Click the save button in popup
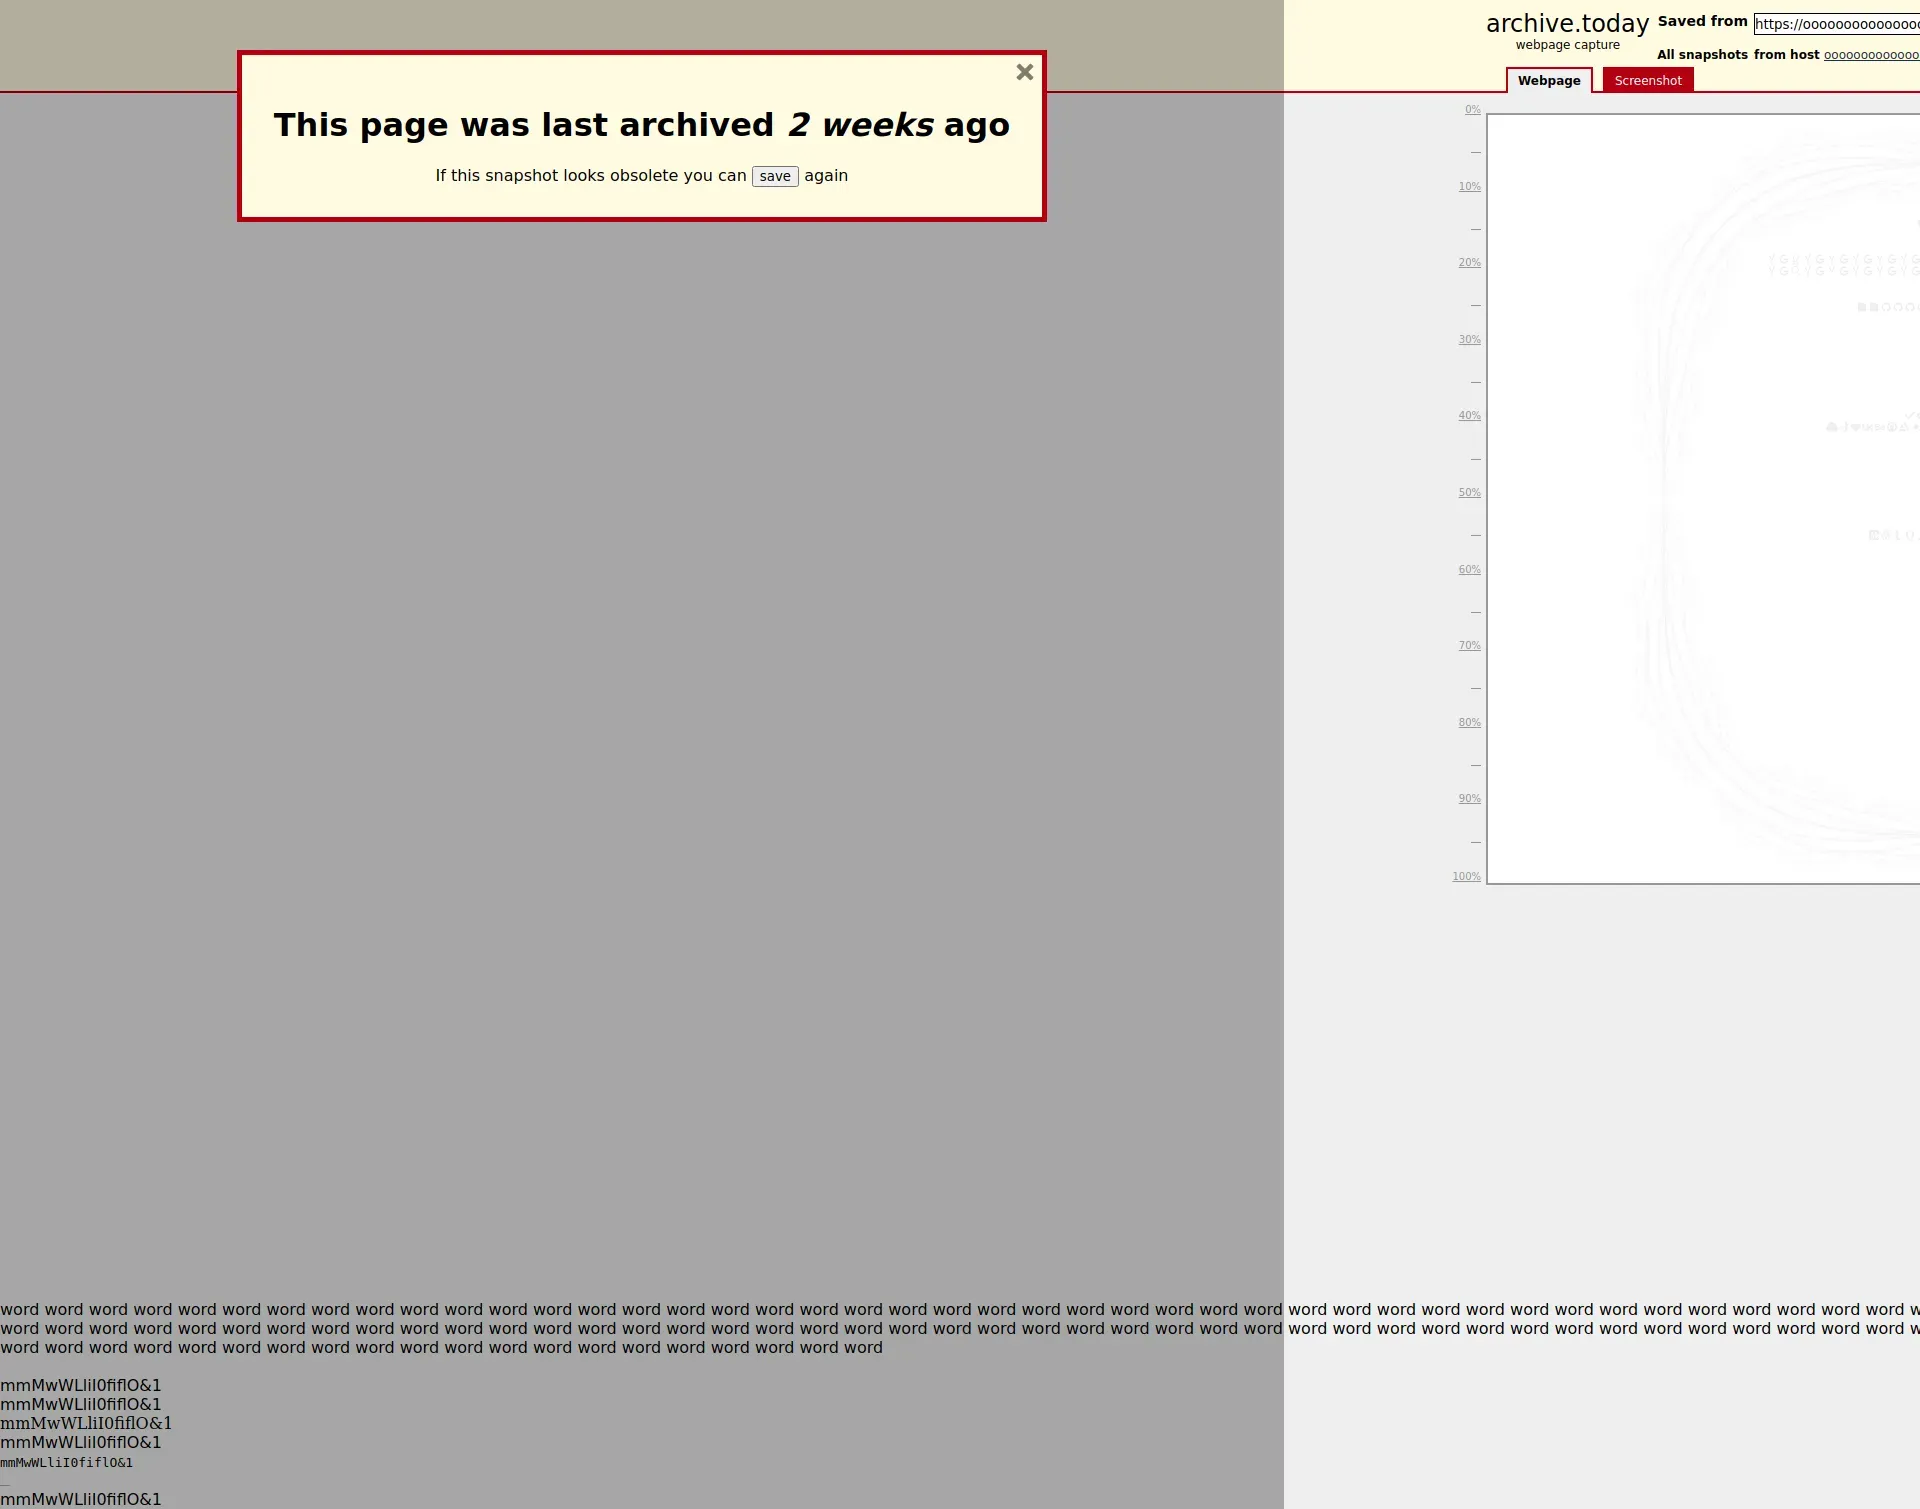 [775, 176]
